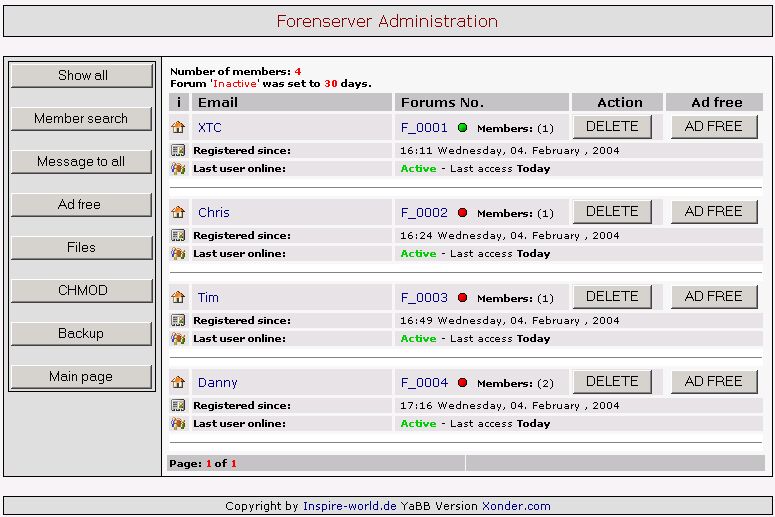This screenshot has height=517, width=775.
Task: Select registration icon in Chris's entry
Action: [178, 235]
